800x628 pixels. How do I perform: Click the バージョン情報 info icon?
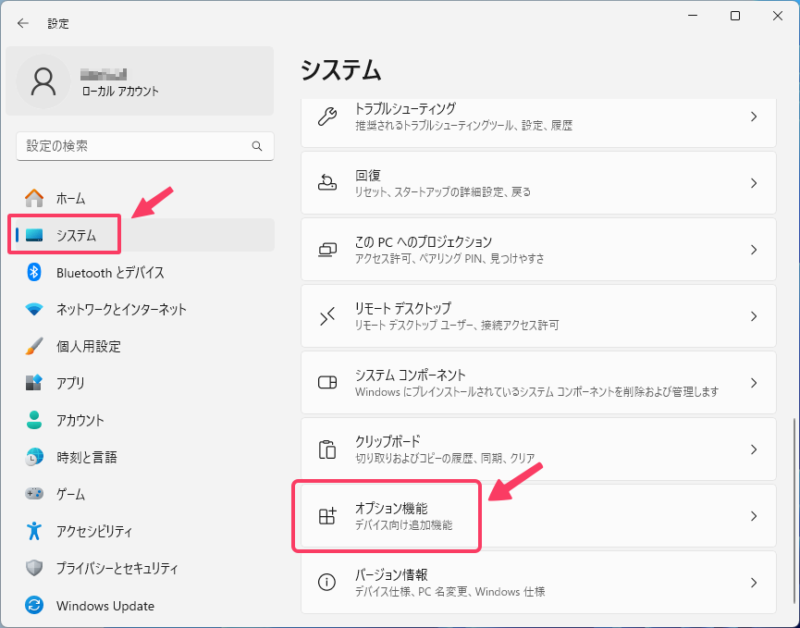(327, 583)
